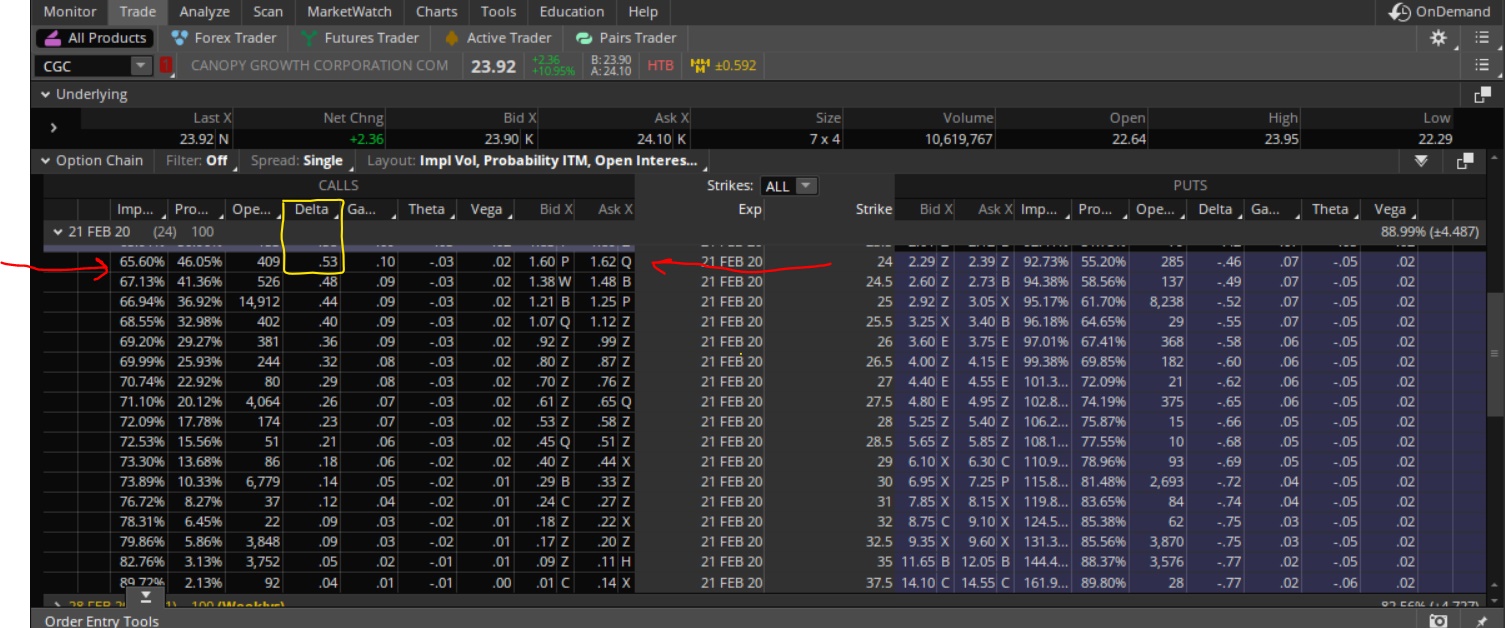Expand the underlying quote row arrow
Image resolution: width=1505 pixels, height=628 pixels.
(54, 128)
